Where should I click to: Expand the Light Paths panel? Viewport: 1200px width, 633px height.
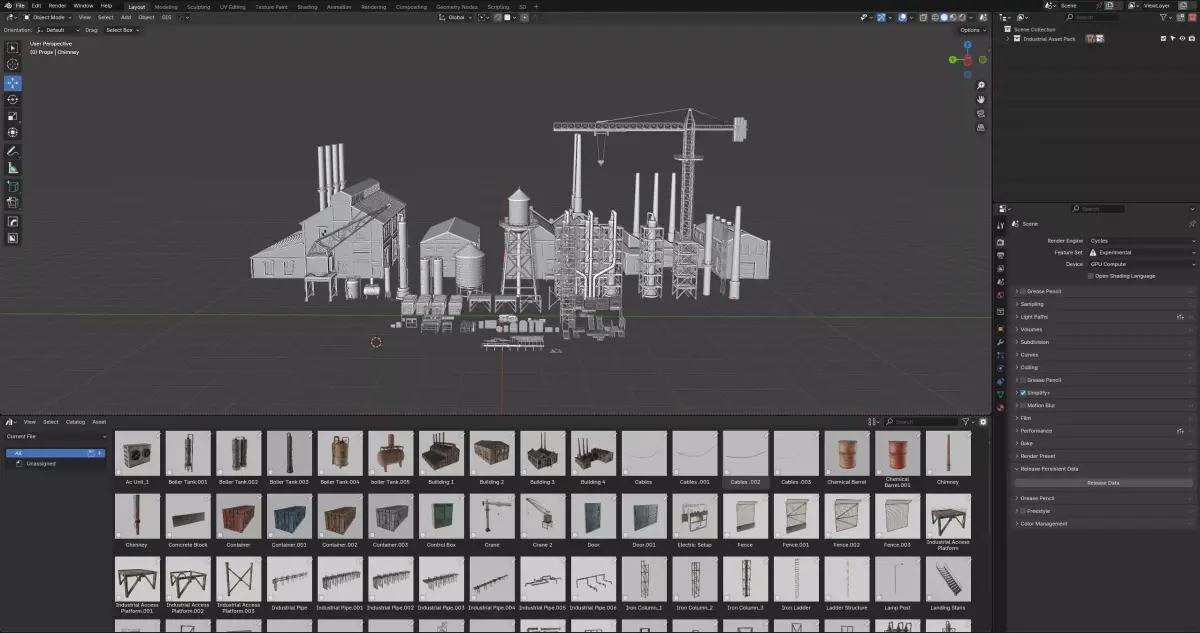1105,317
